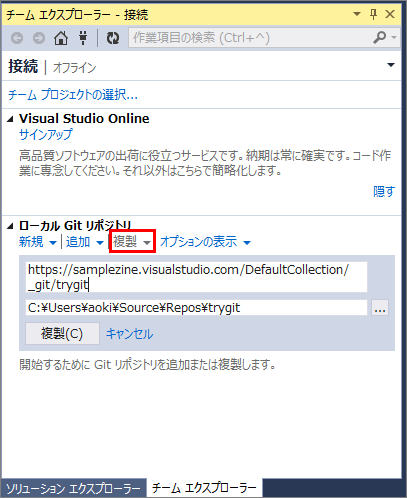Click the ローカル Git リポジトリ heading text

tap(75, 226)
